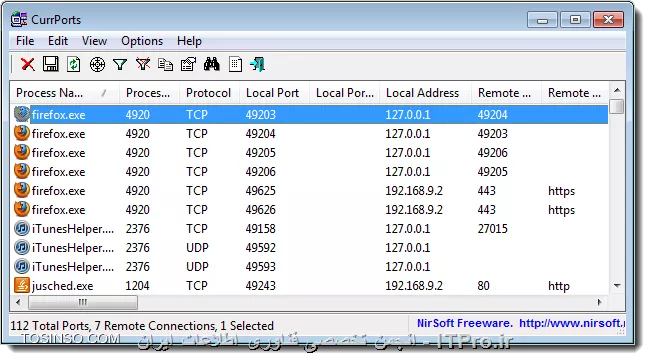Click the Firefox icon on port 49204 row
The width and height of the screenshot is (650, 360).
pyautogui.click(x=22, y=134)
